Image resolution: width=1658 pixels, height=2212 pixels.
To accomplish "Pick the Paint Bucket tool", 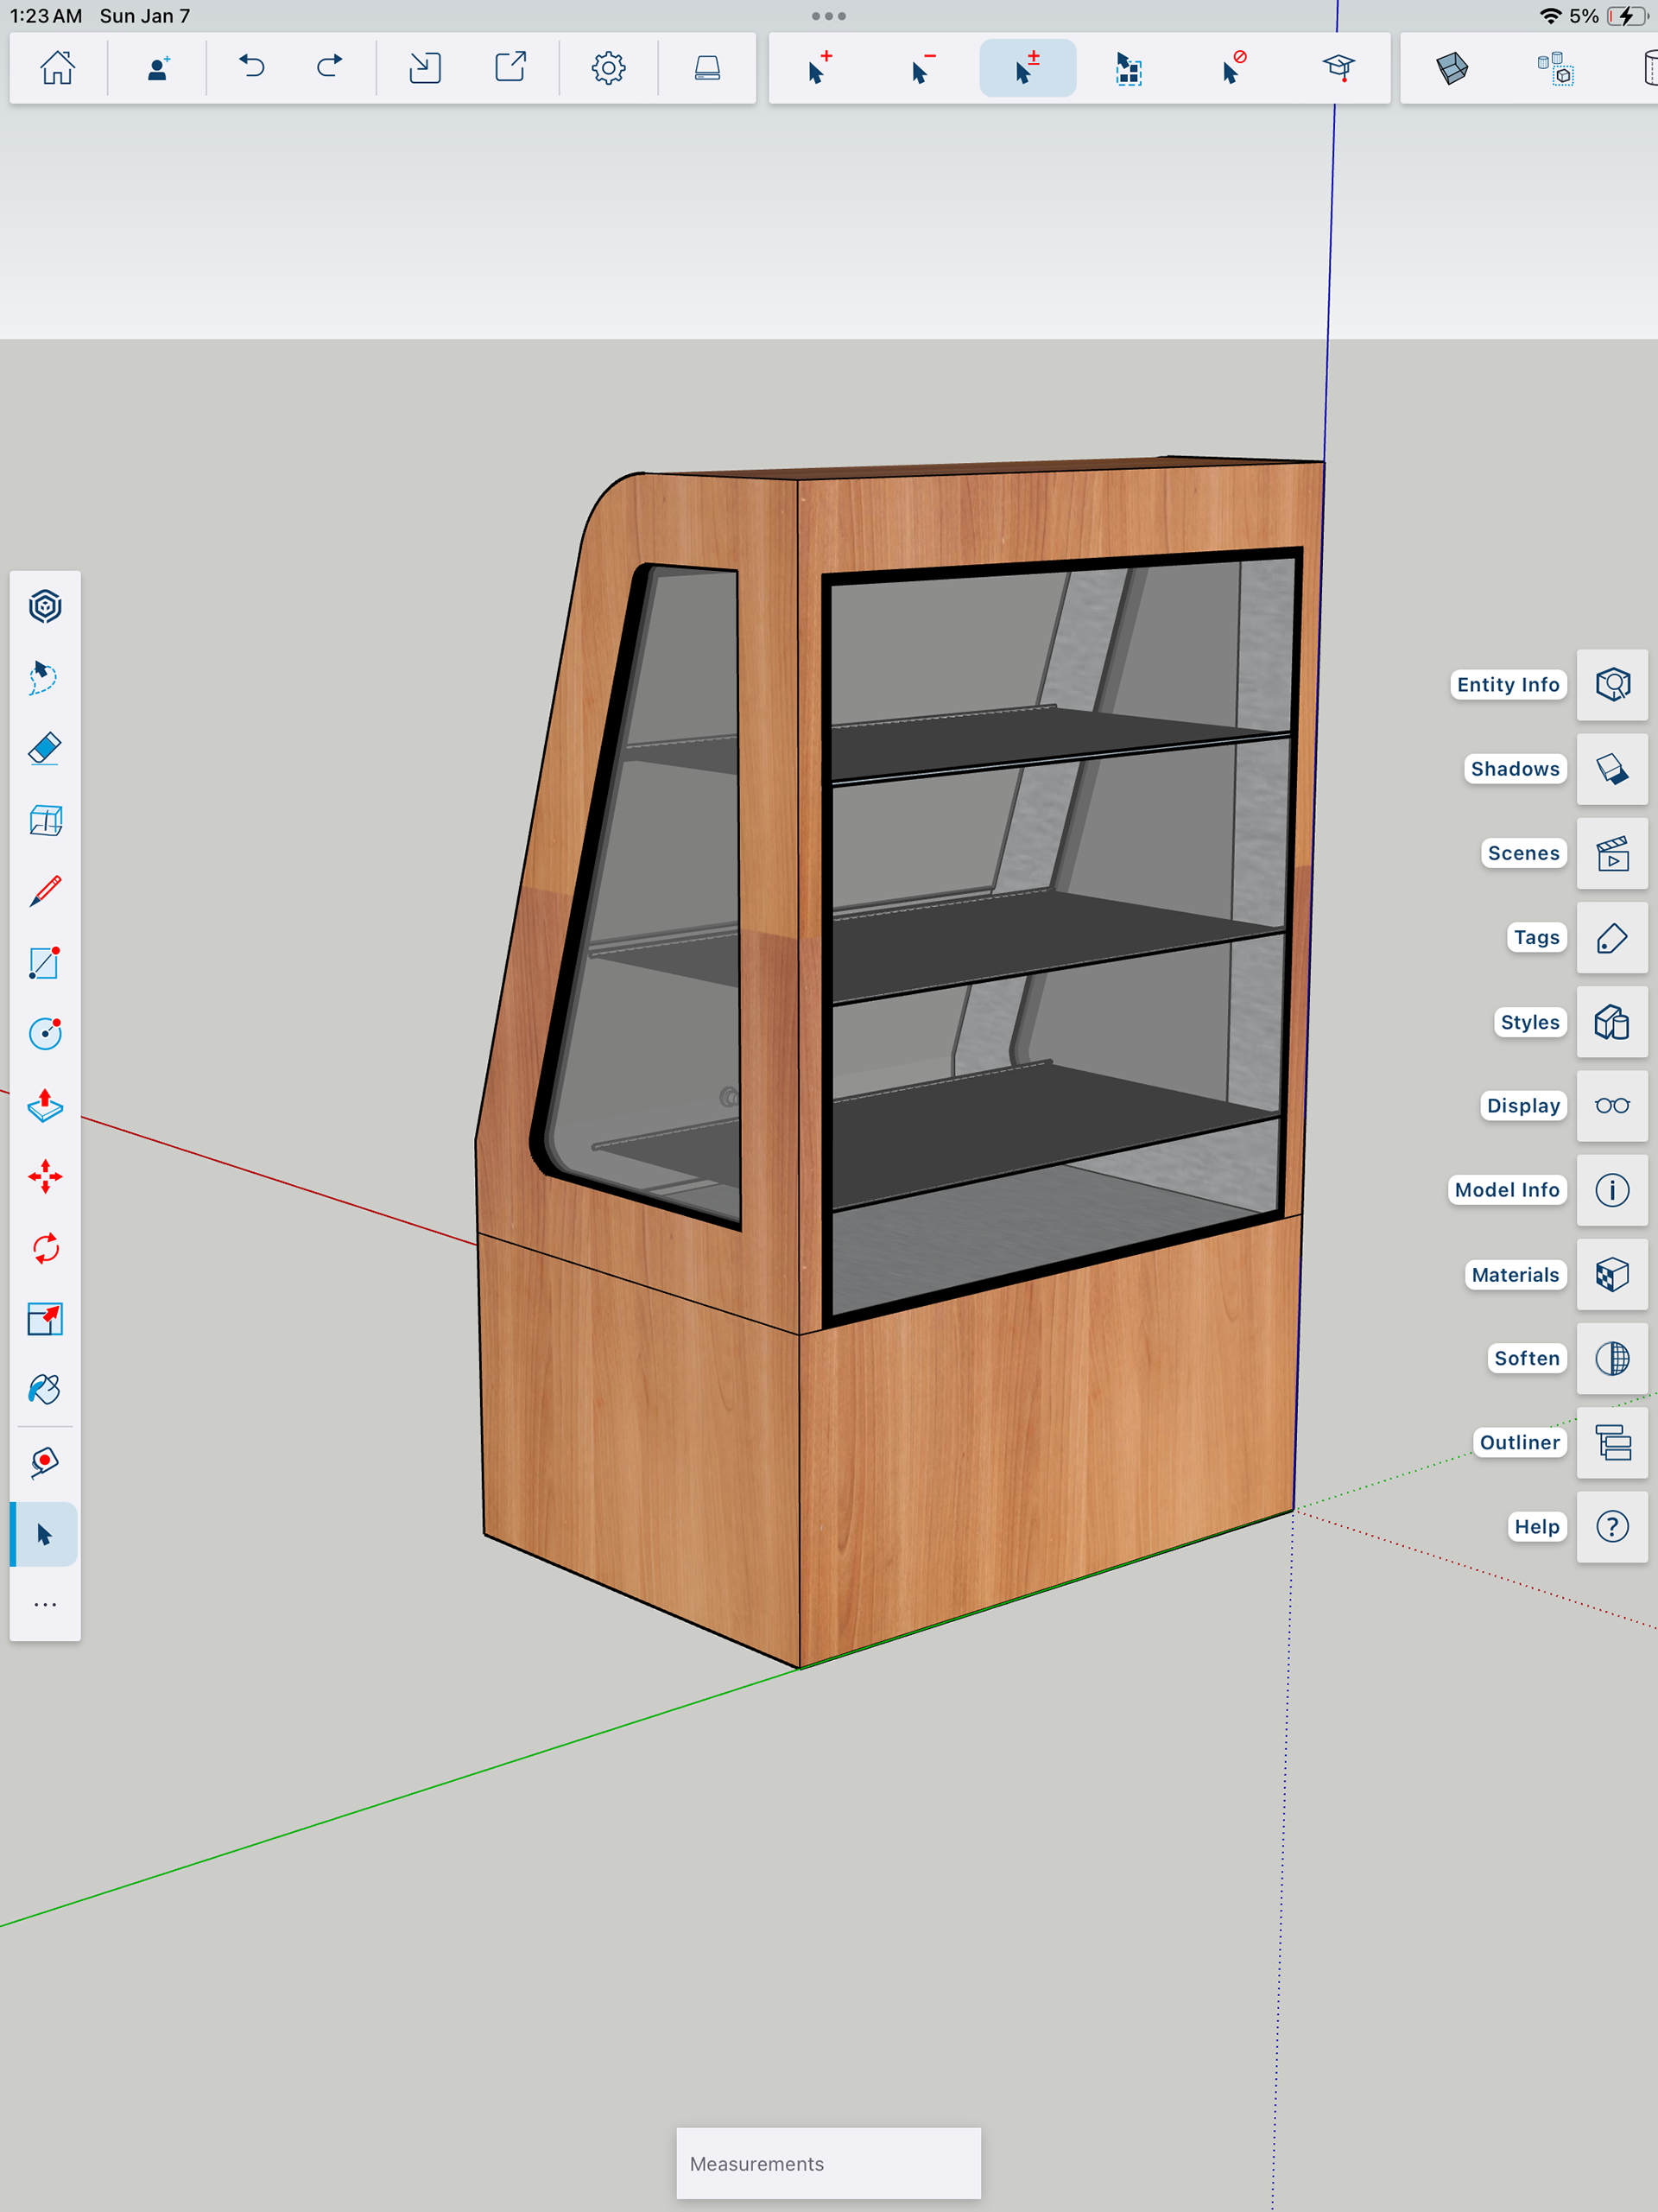I will click(x=45, y=1390).
